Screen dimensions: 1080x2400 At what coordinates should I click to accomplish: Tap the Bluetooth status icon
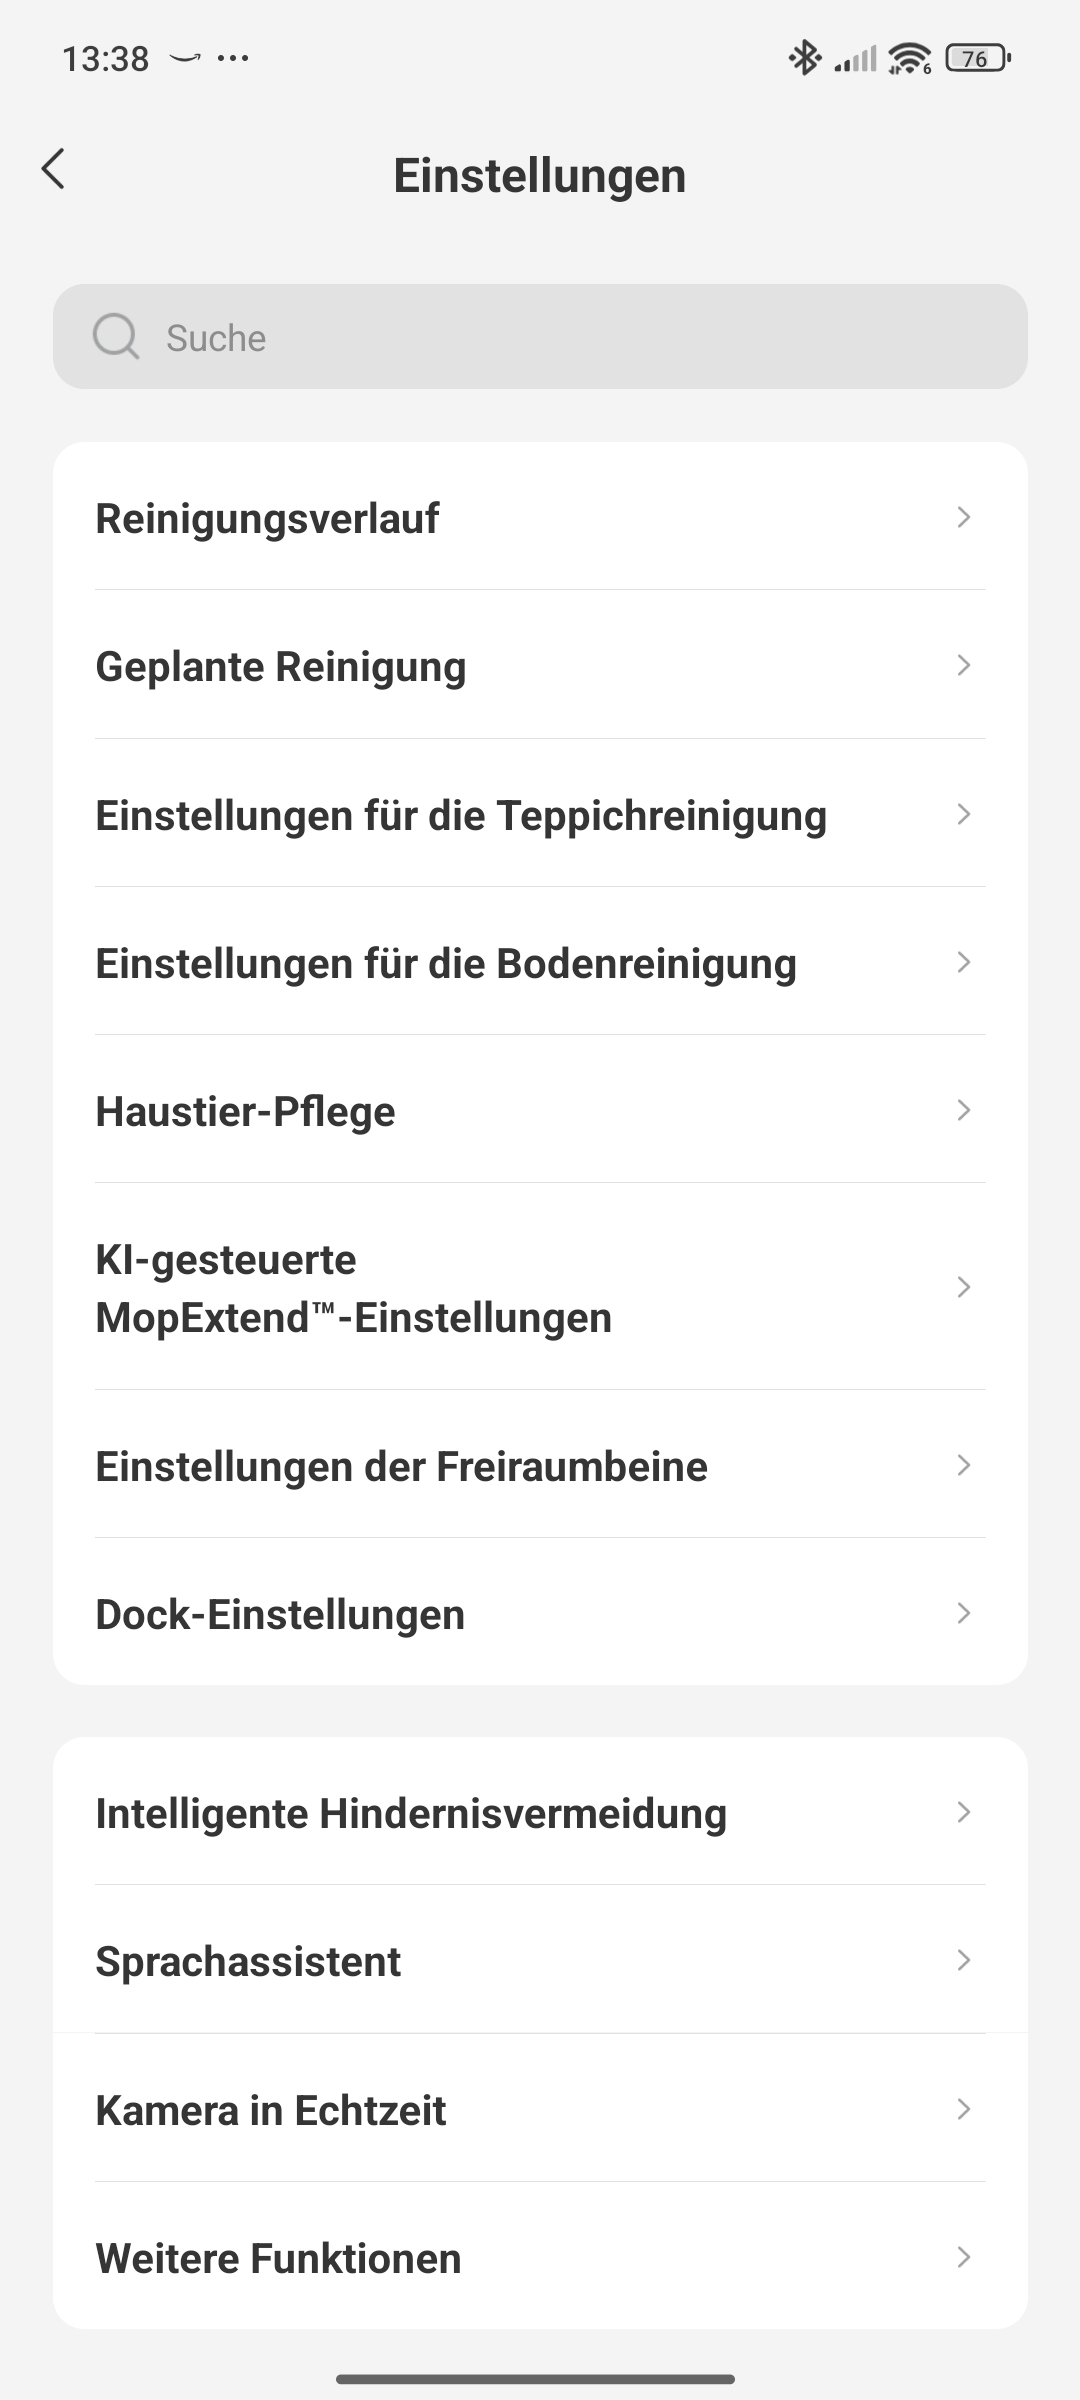point(804,58)
